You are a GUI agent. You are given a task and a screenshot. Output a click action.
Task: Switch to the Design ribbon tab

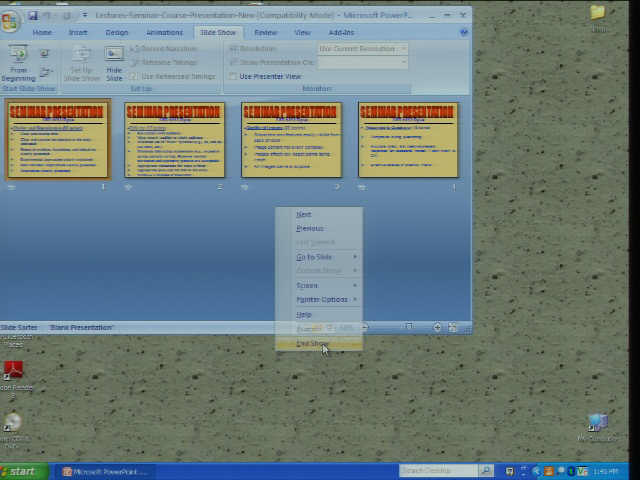tap(117, 33)
